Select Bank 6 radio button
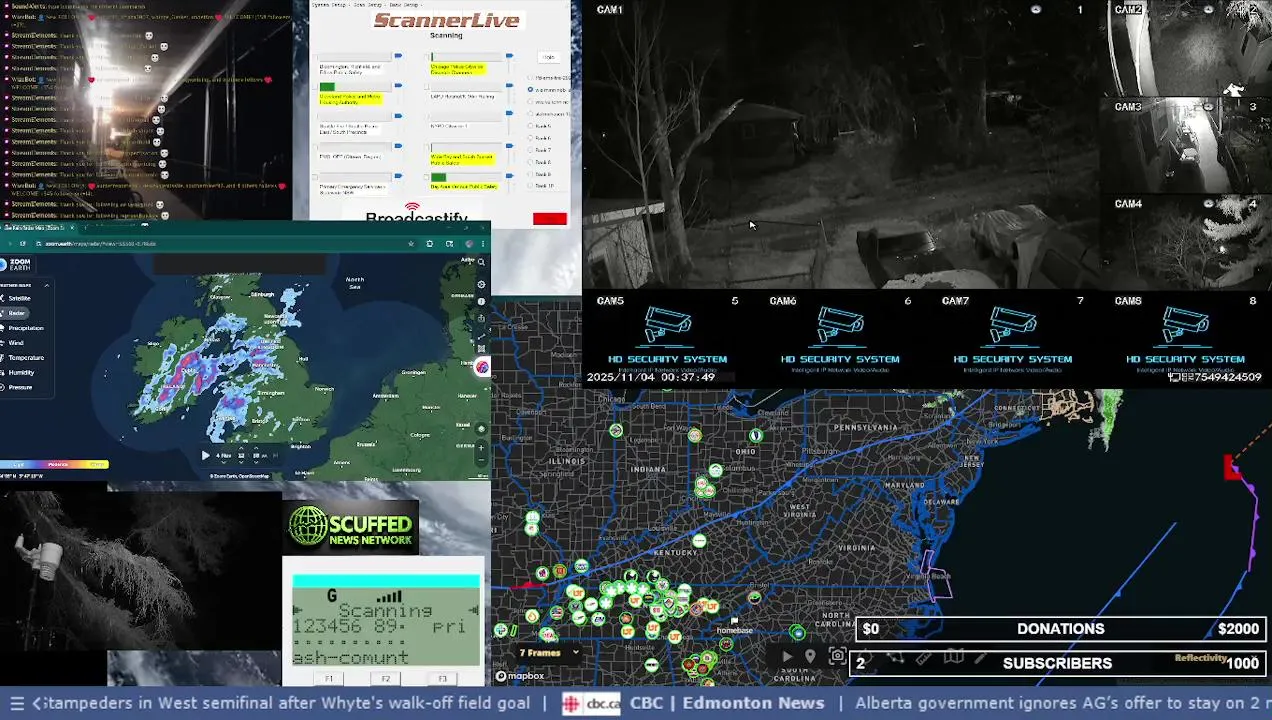1272x720 pixels. tap(530, 138)
